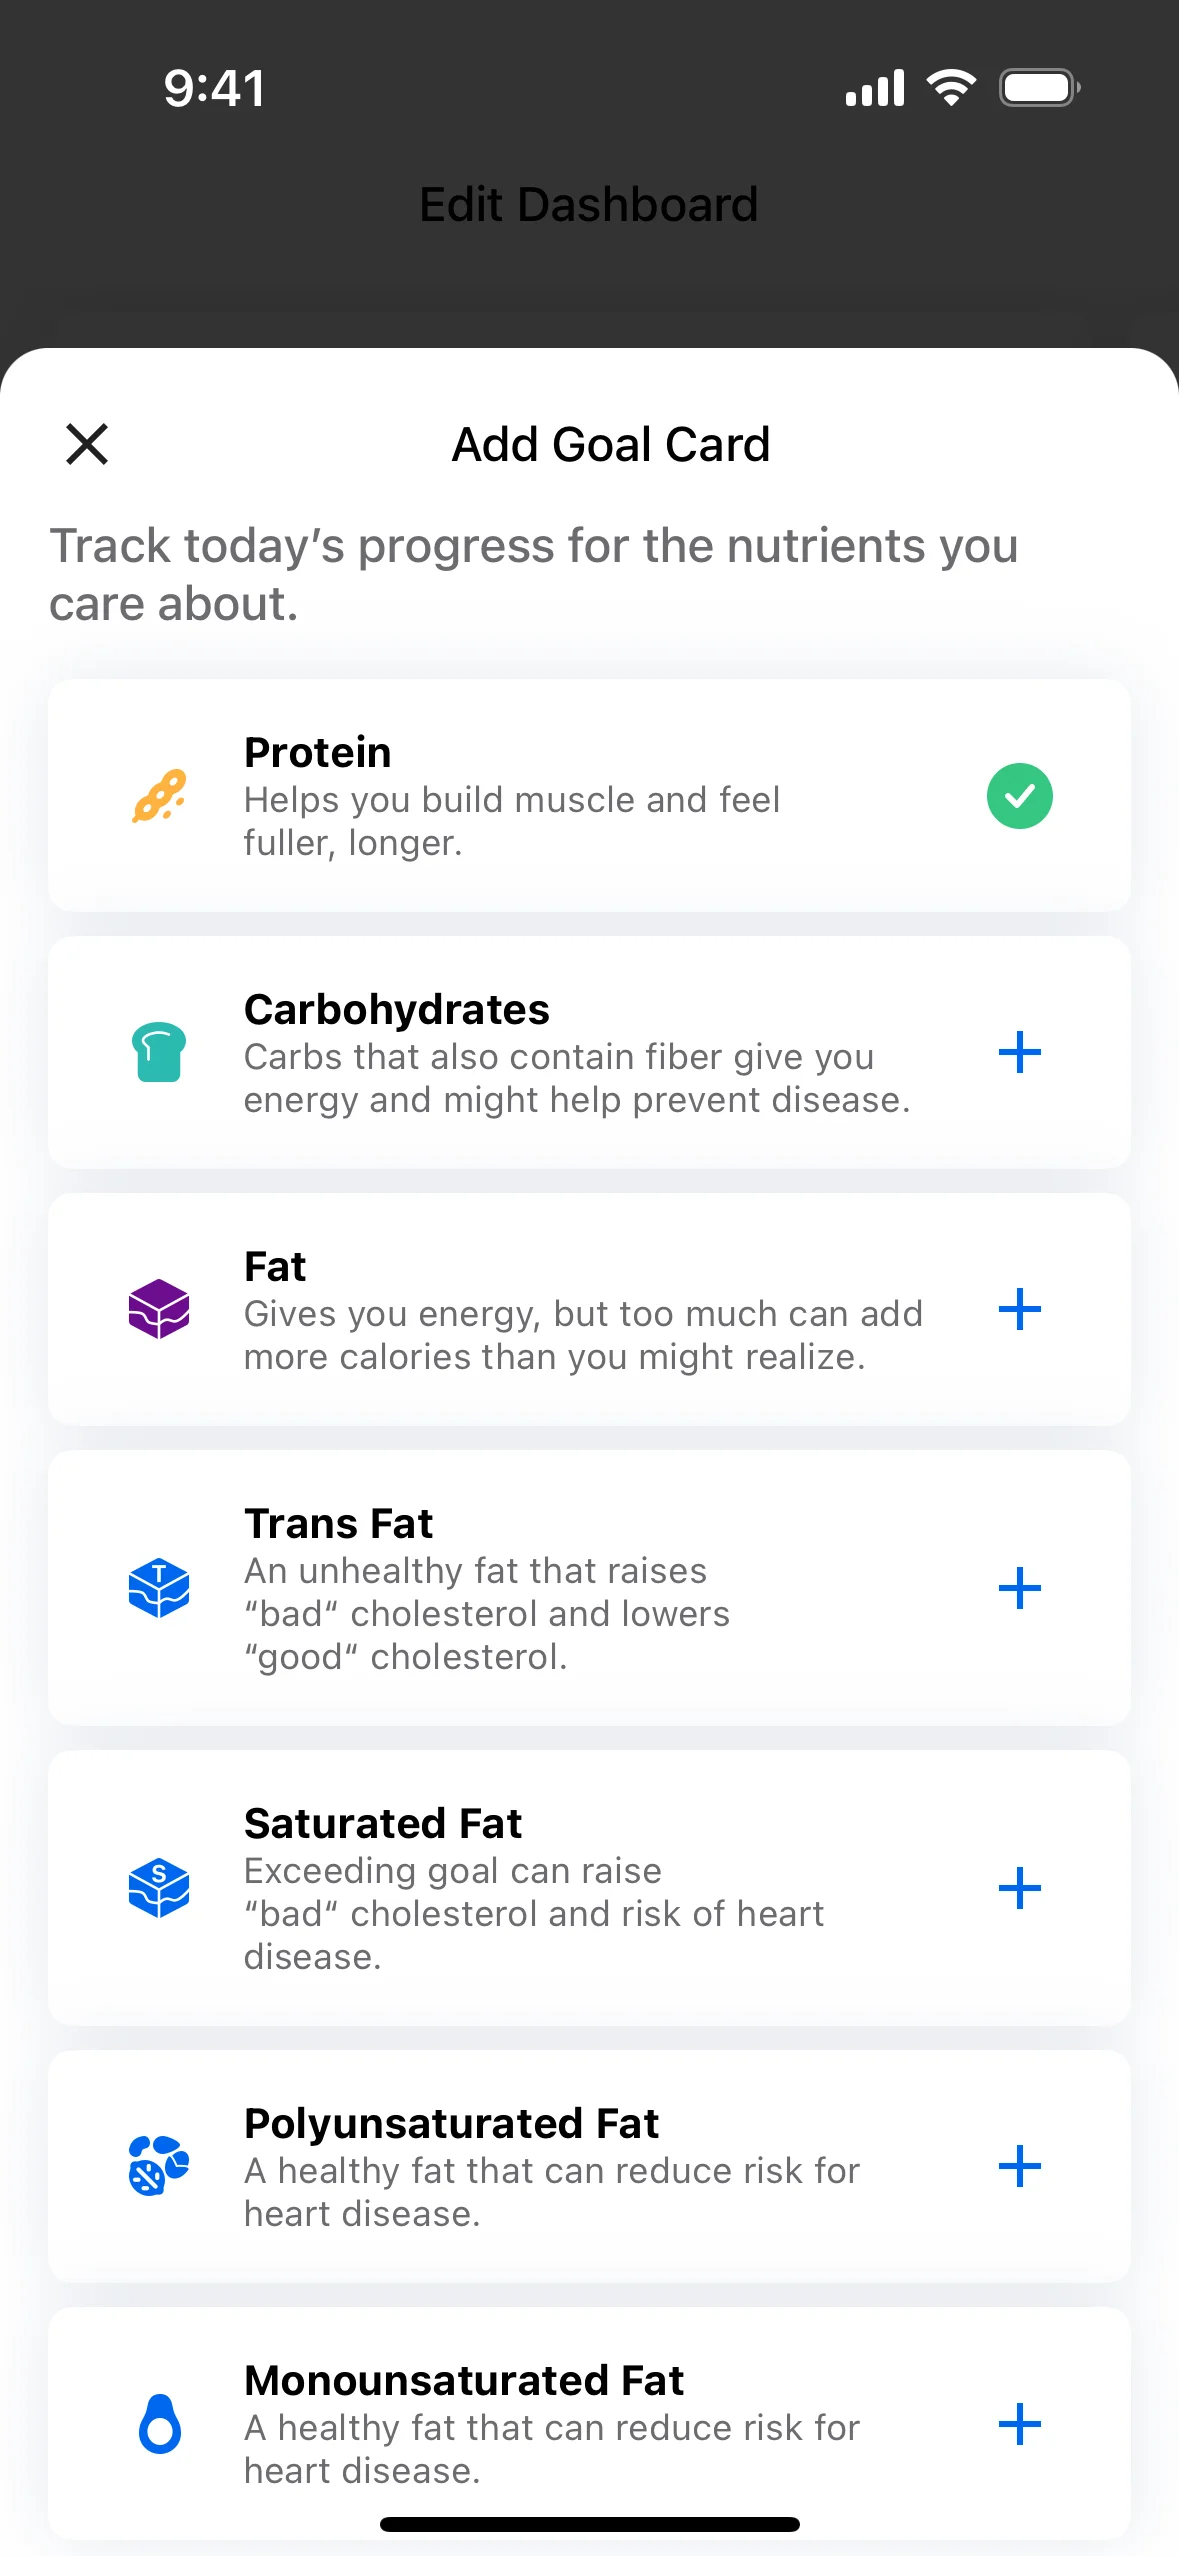
Task: Tap the Monounsaturated Fat avocado icon
Action: [x=160, y=2424]
